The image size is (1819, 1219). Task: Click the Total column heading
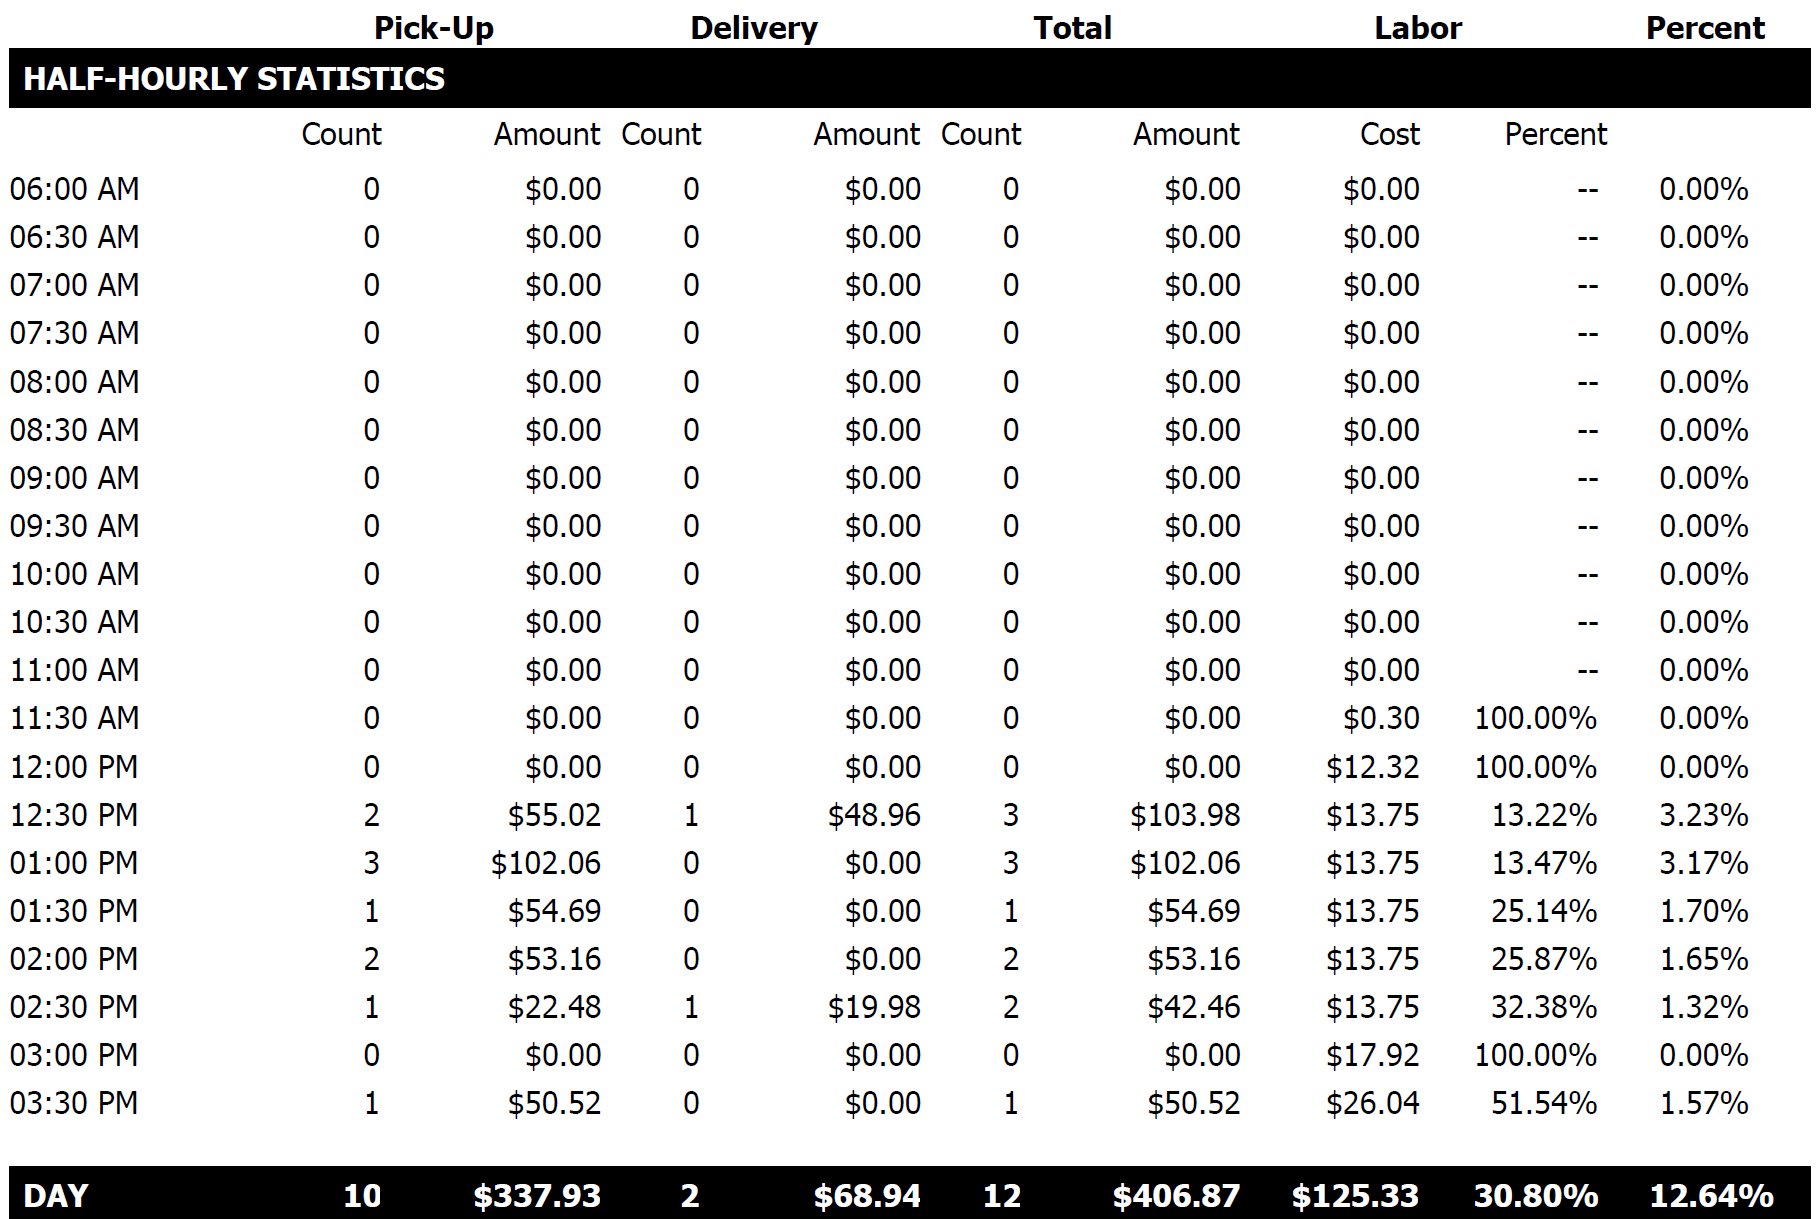click(x=1072, y=28)
